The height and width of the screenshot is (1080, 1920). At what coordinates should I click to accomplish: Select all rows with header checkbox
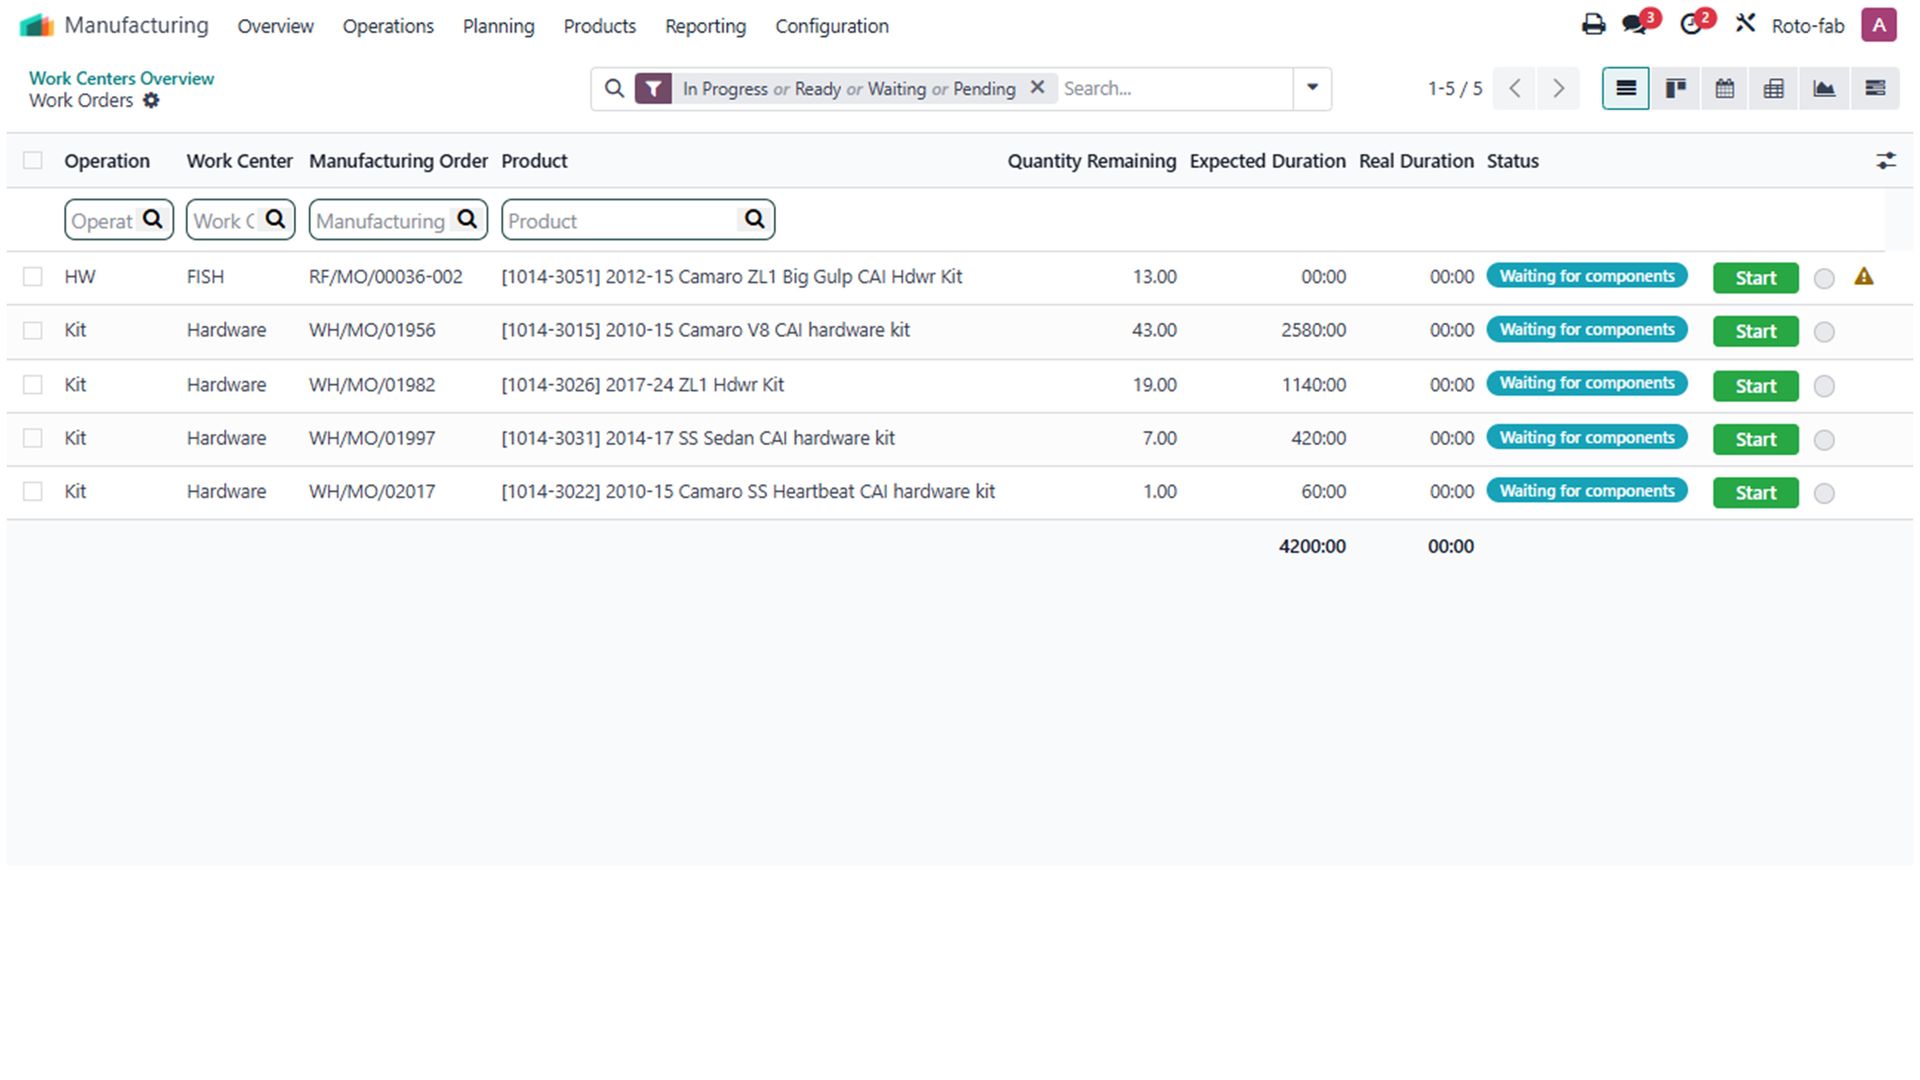coord(33,161)
